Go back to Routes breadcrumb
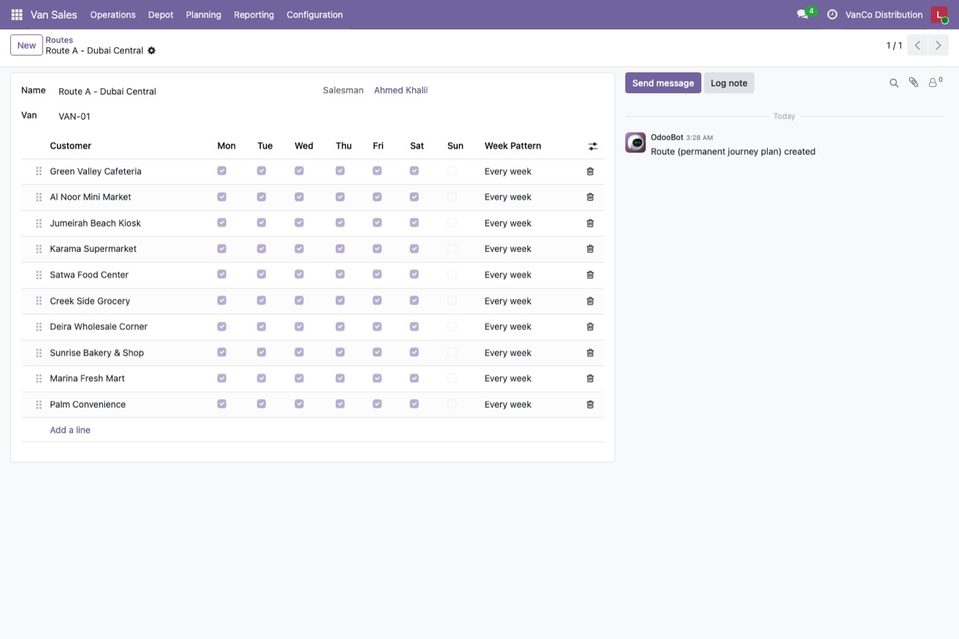 point(59,40)
